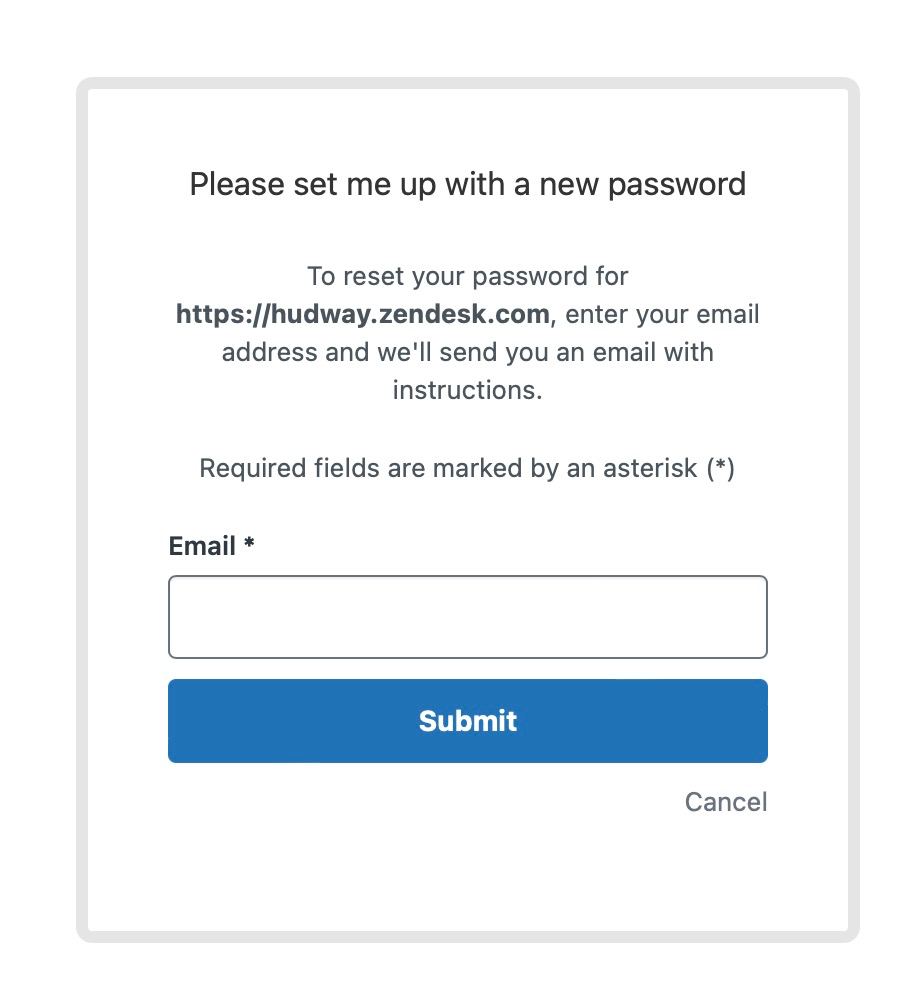Click the Email field label
Image resolution: width=906 pixels, height=999 pixels.
[x=202, y=546]
